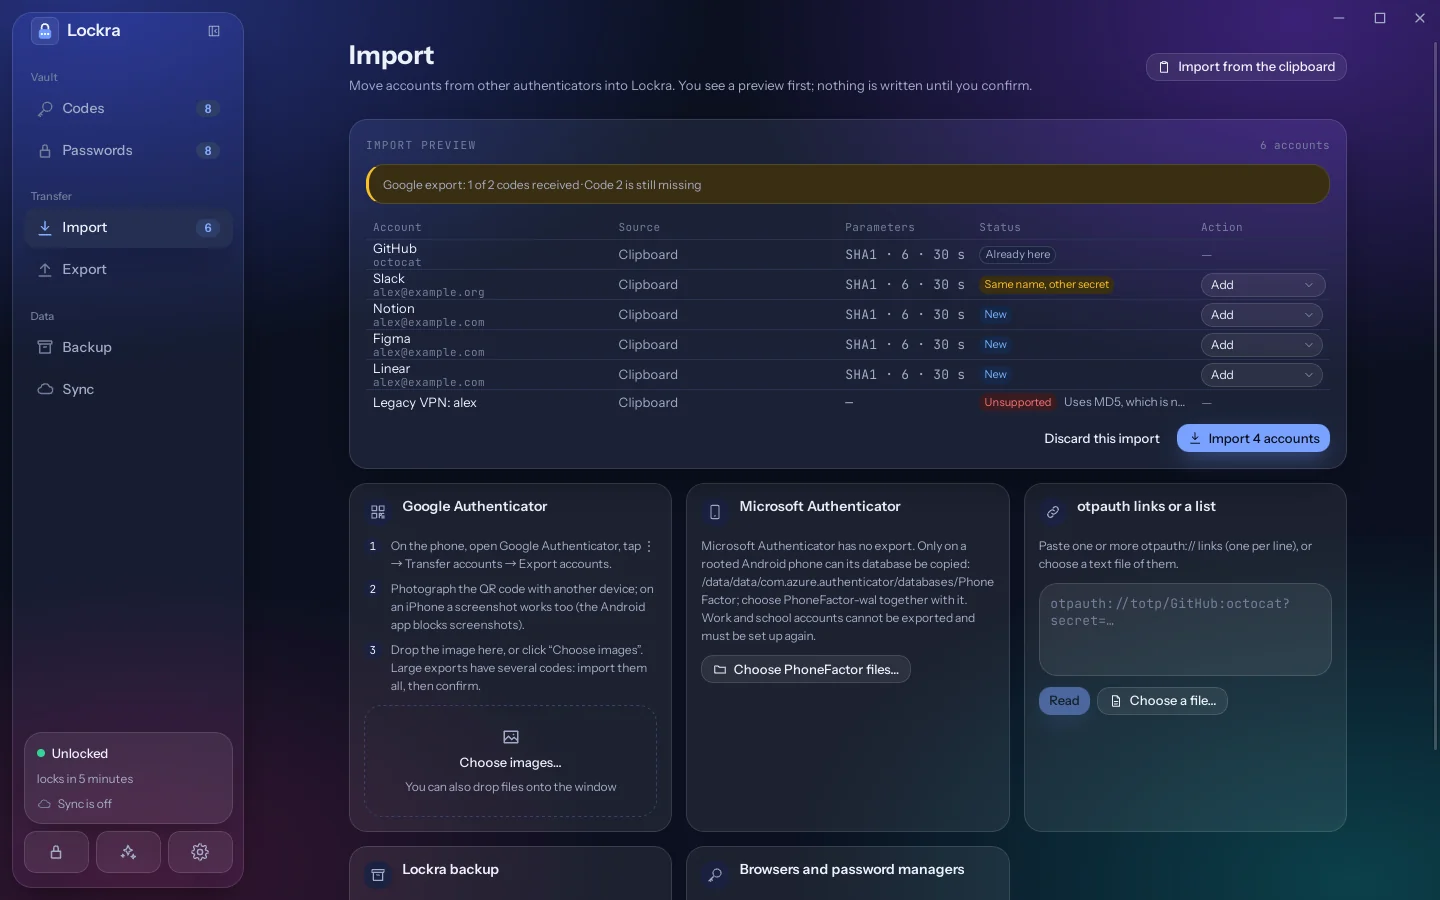Click the vertical scrollbar on the right edge

pyautogui.click(x=1435, y=395)
